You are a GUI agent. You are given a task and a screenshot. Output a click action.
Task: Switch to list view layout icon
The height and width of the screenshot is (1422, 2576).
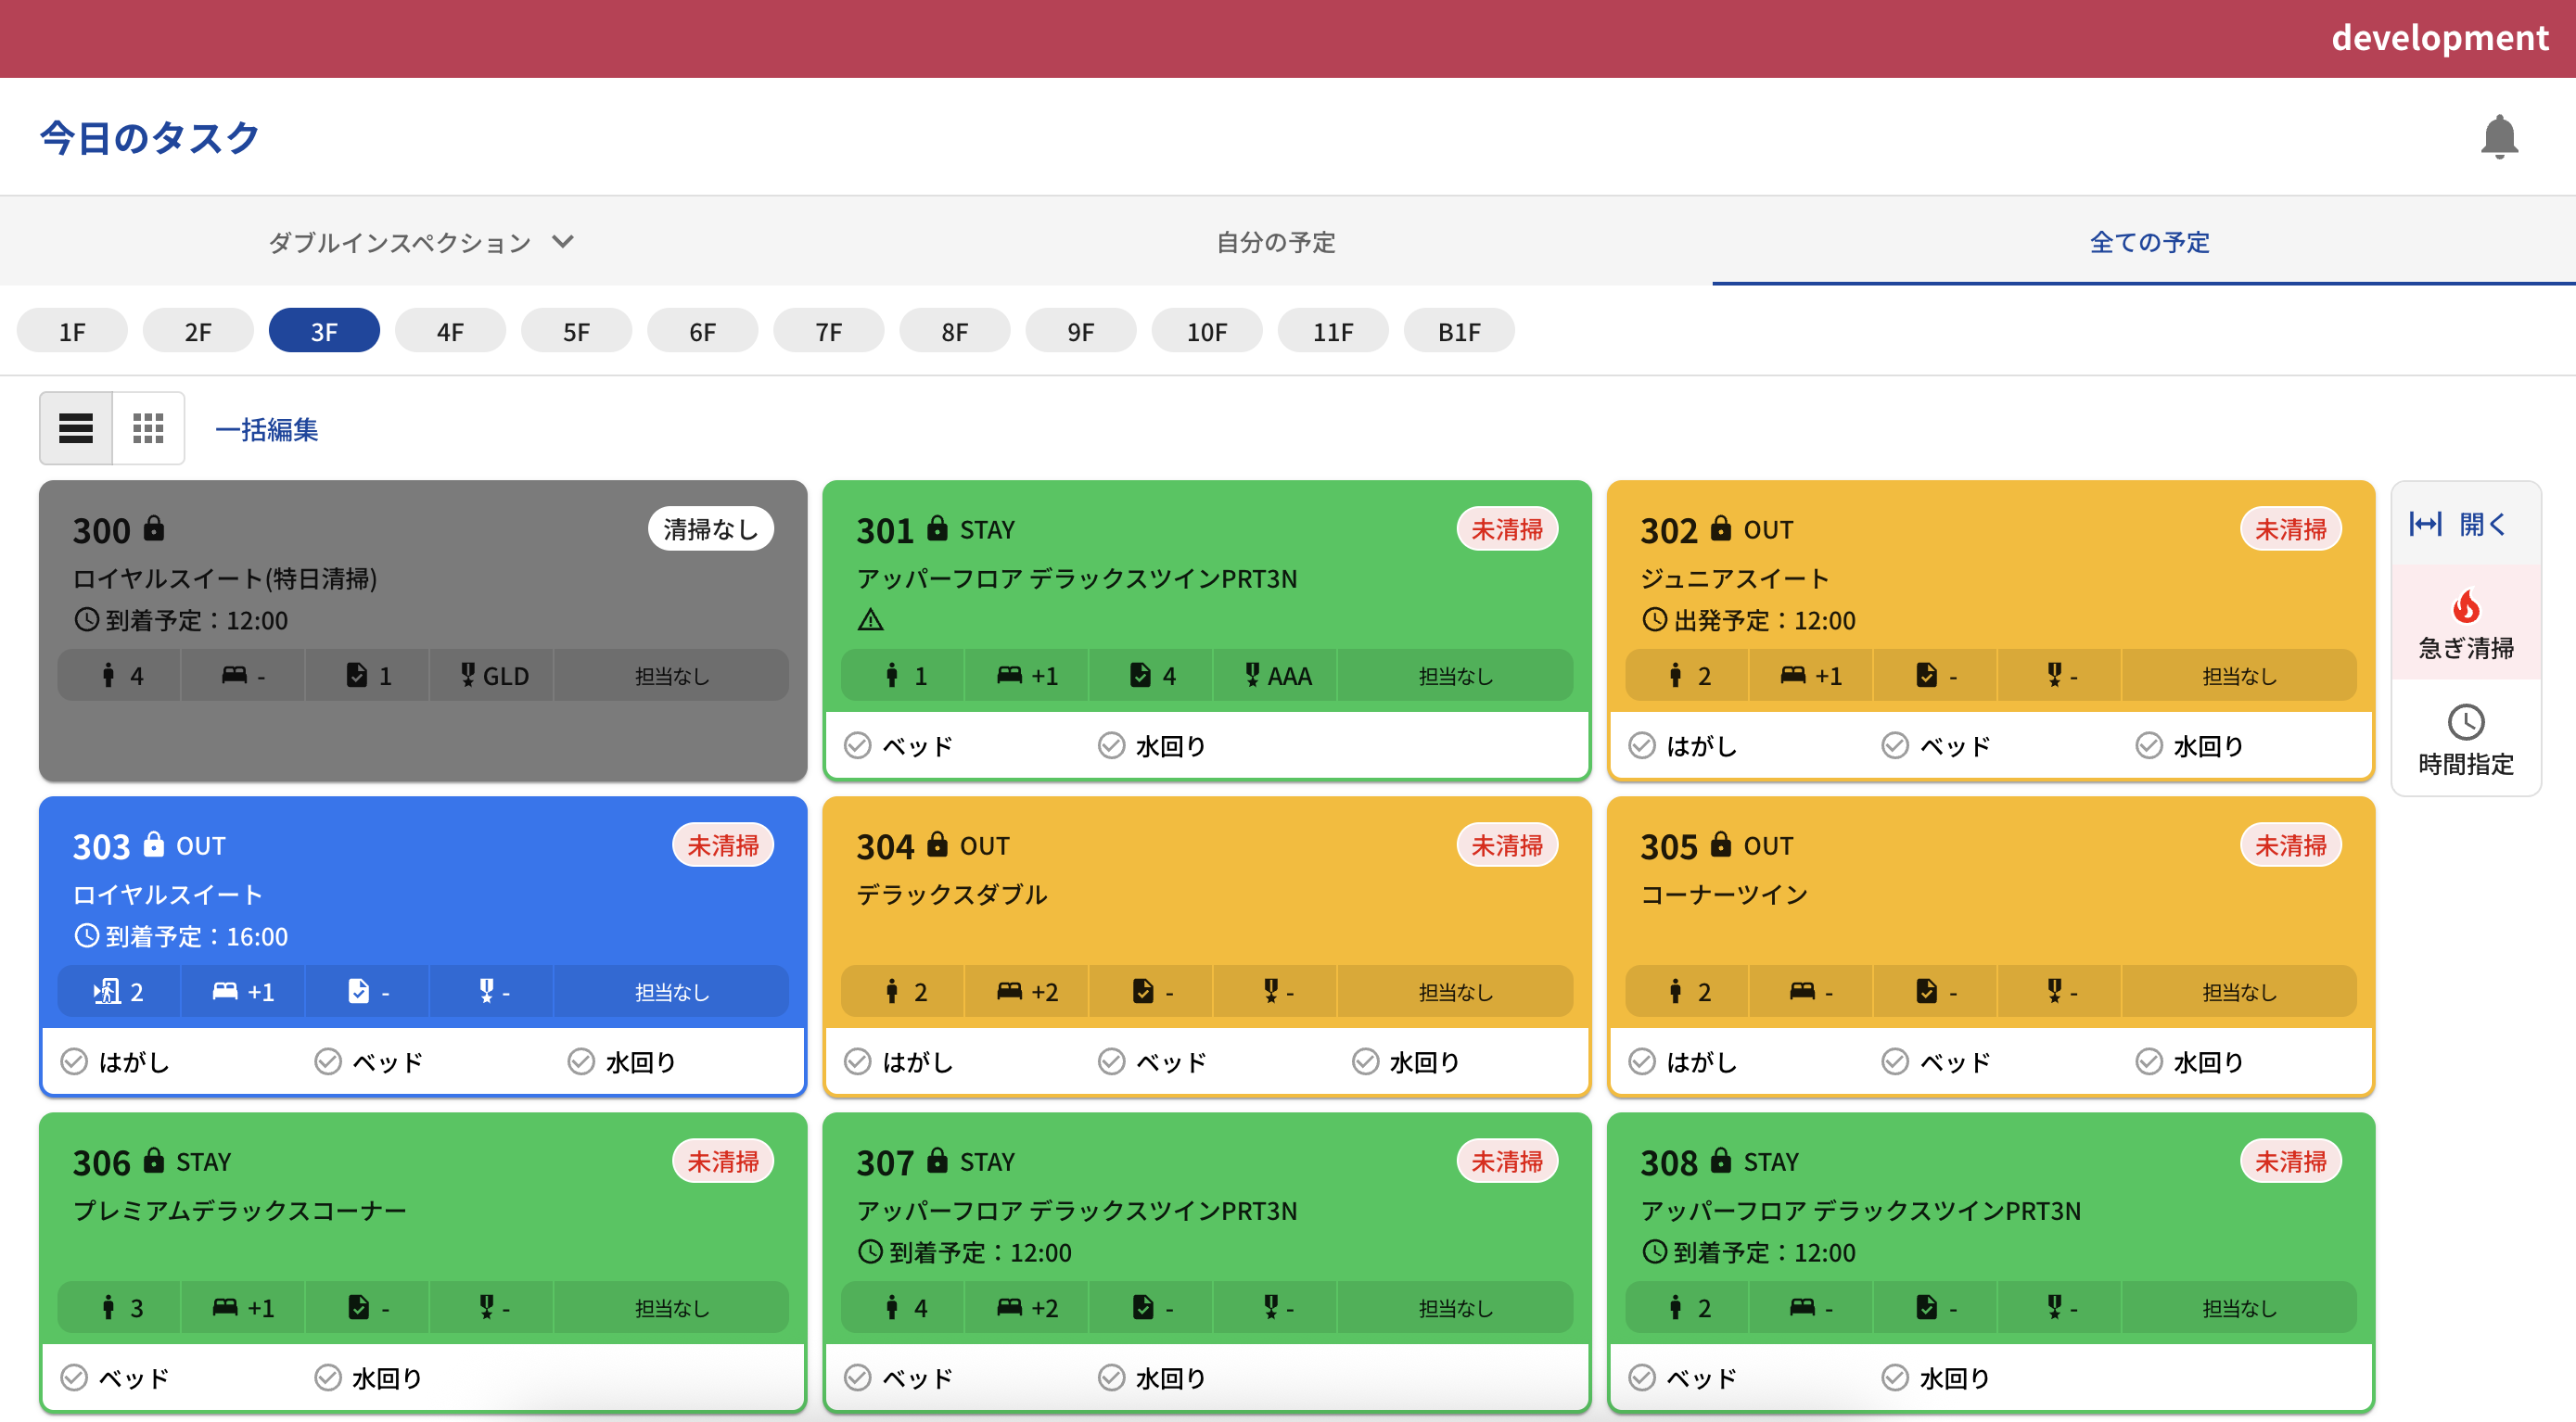(x=76, y=428)
